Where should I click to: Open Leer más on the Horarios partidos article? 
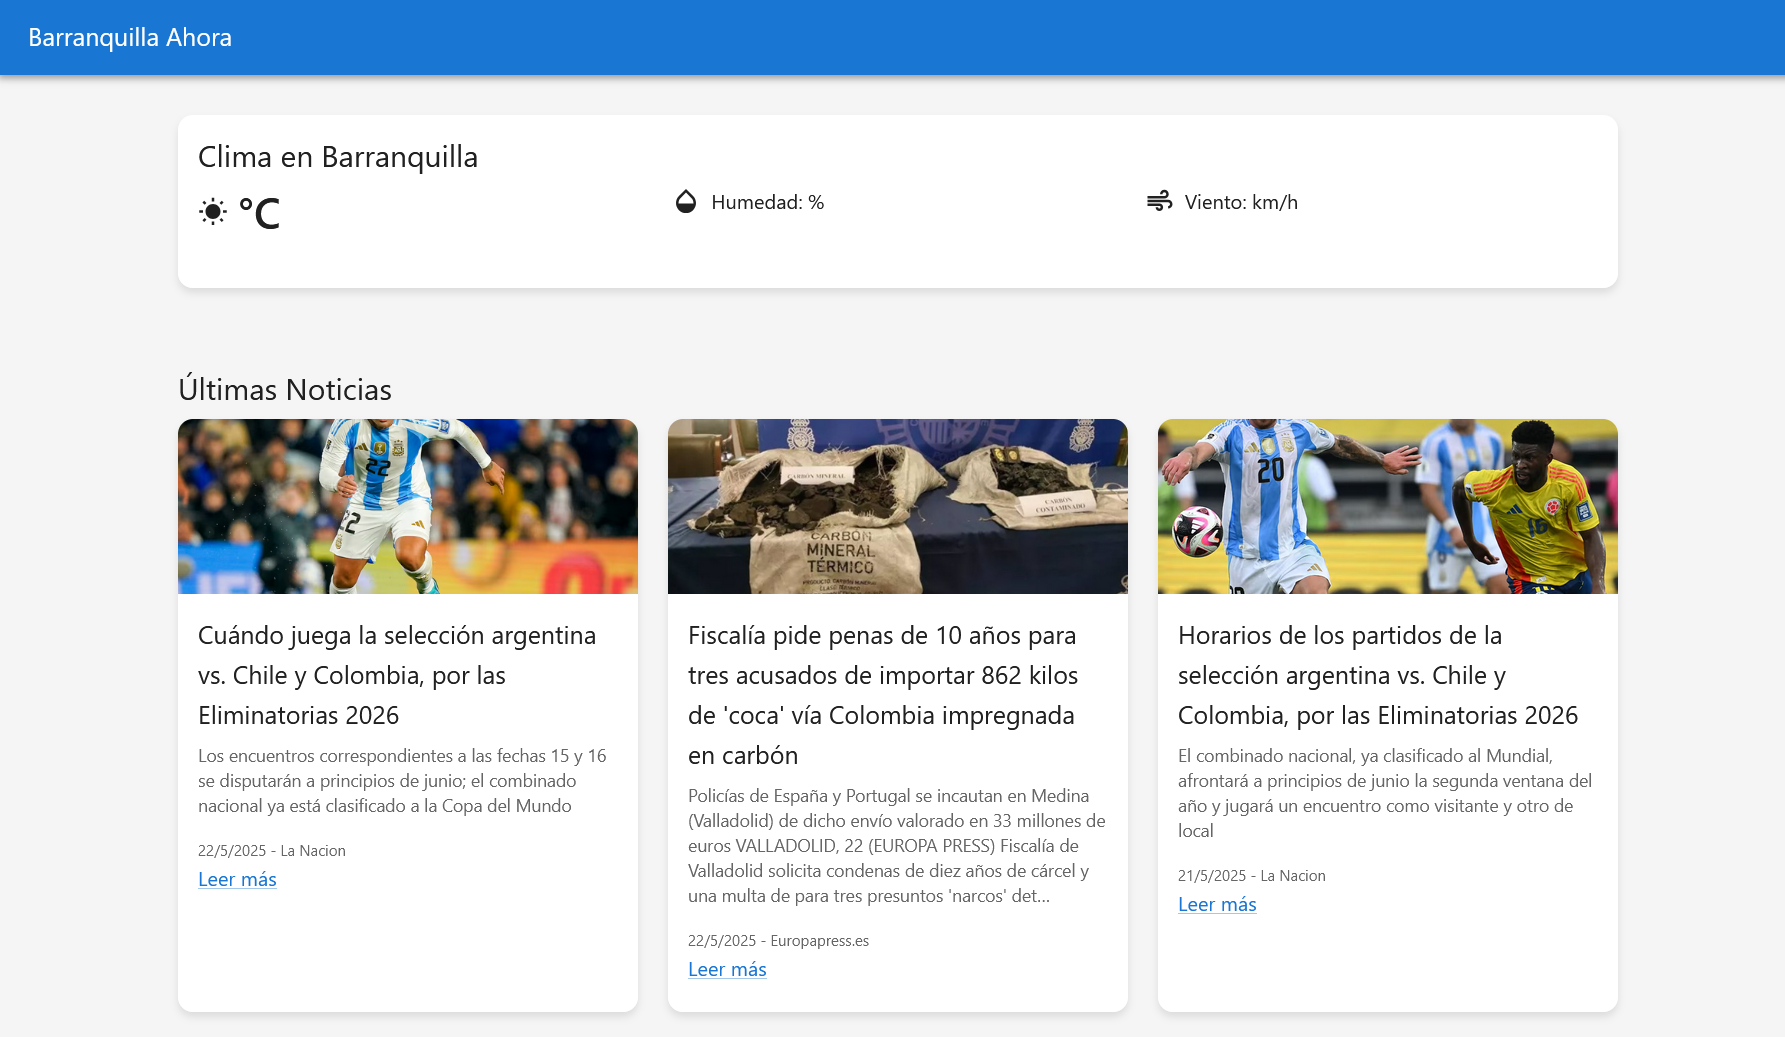click(x=1217, y=904)
